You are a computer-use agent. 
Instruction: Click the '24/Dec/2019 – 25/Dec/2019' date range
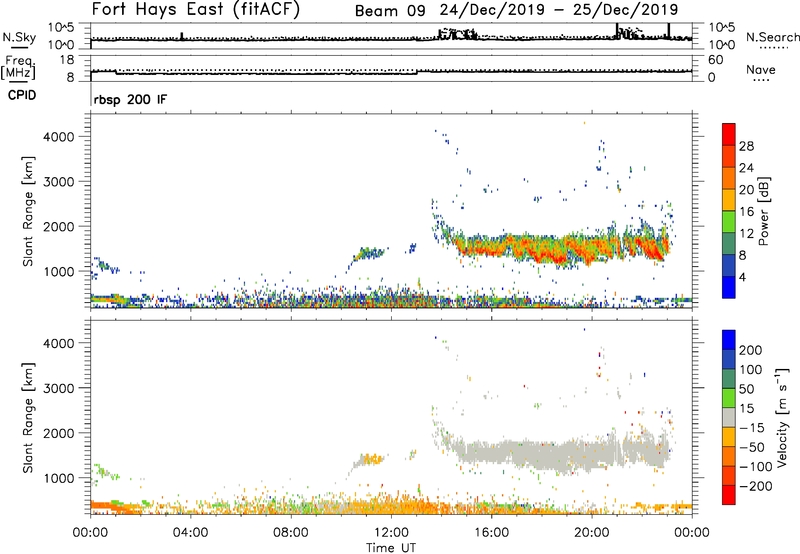pos(559,10)
